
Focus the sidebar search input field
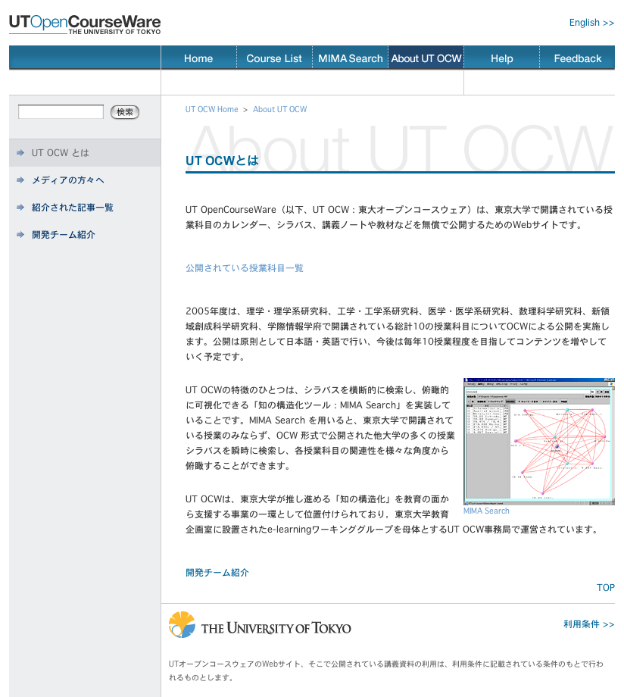click(61, 112)
